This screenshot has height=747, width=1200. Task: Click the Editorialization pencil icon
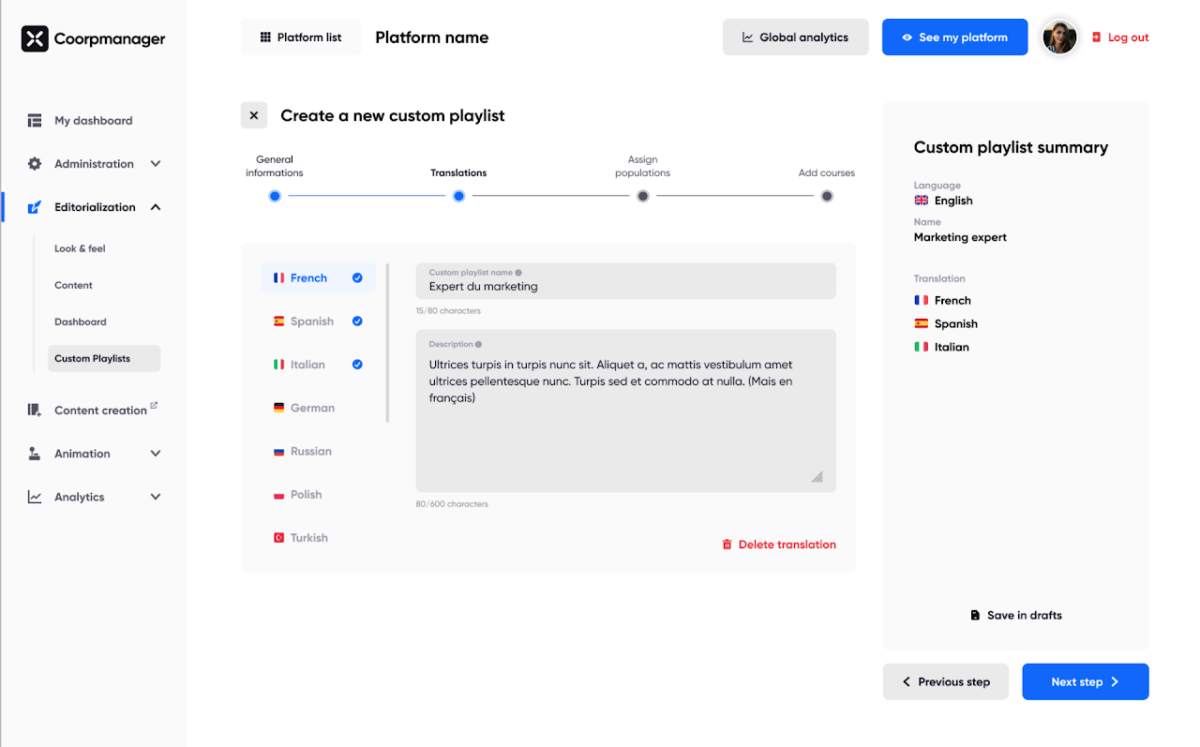pyautogui.click(x=33, y=206)
